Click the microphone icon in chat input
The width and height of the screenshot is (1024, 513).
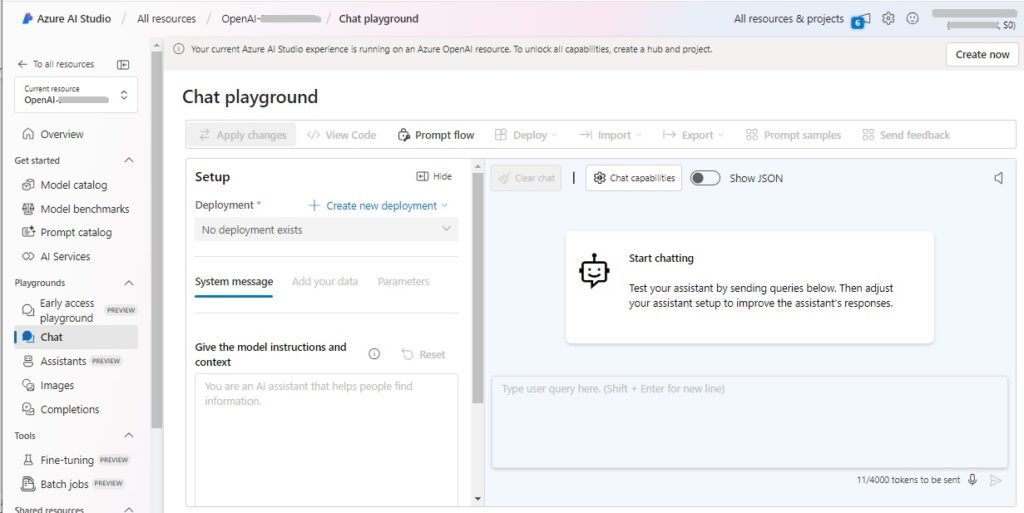pos(972,480)
